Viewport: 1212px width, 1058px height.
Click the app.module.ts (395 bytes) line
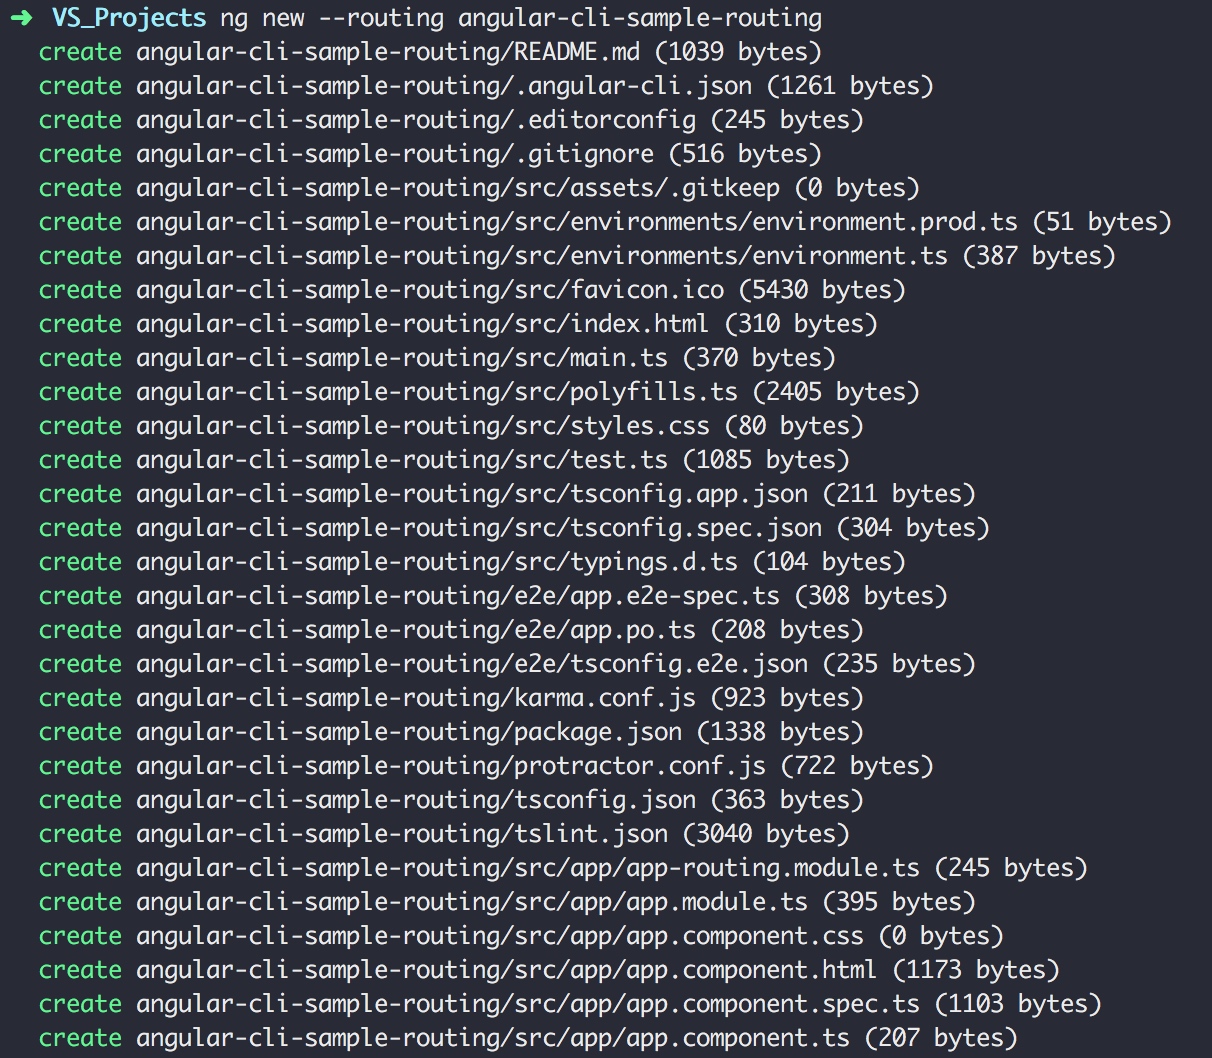507,902
